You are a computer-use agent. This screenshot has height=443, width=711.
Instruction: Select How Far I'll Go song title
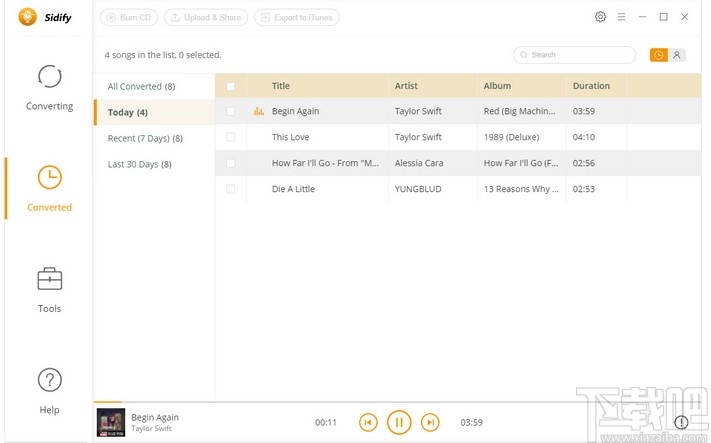pos(325,163)
